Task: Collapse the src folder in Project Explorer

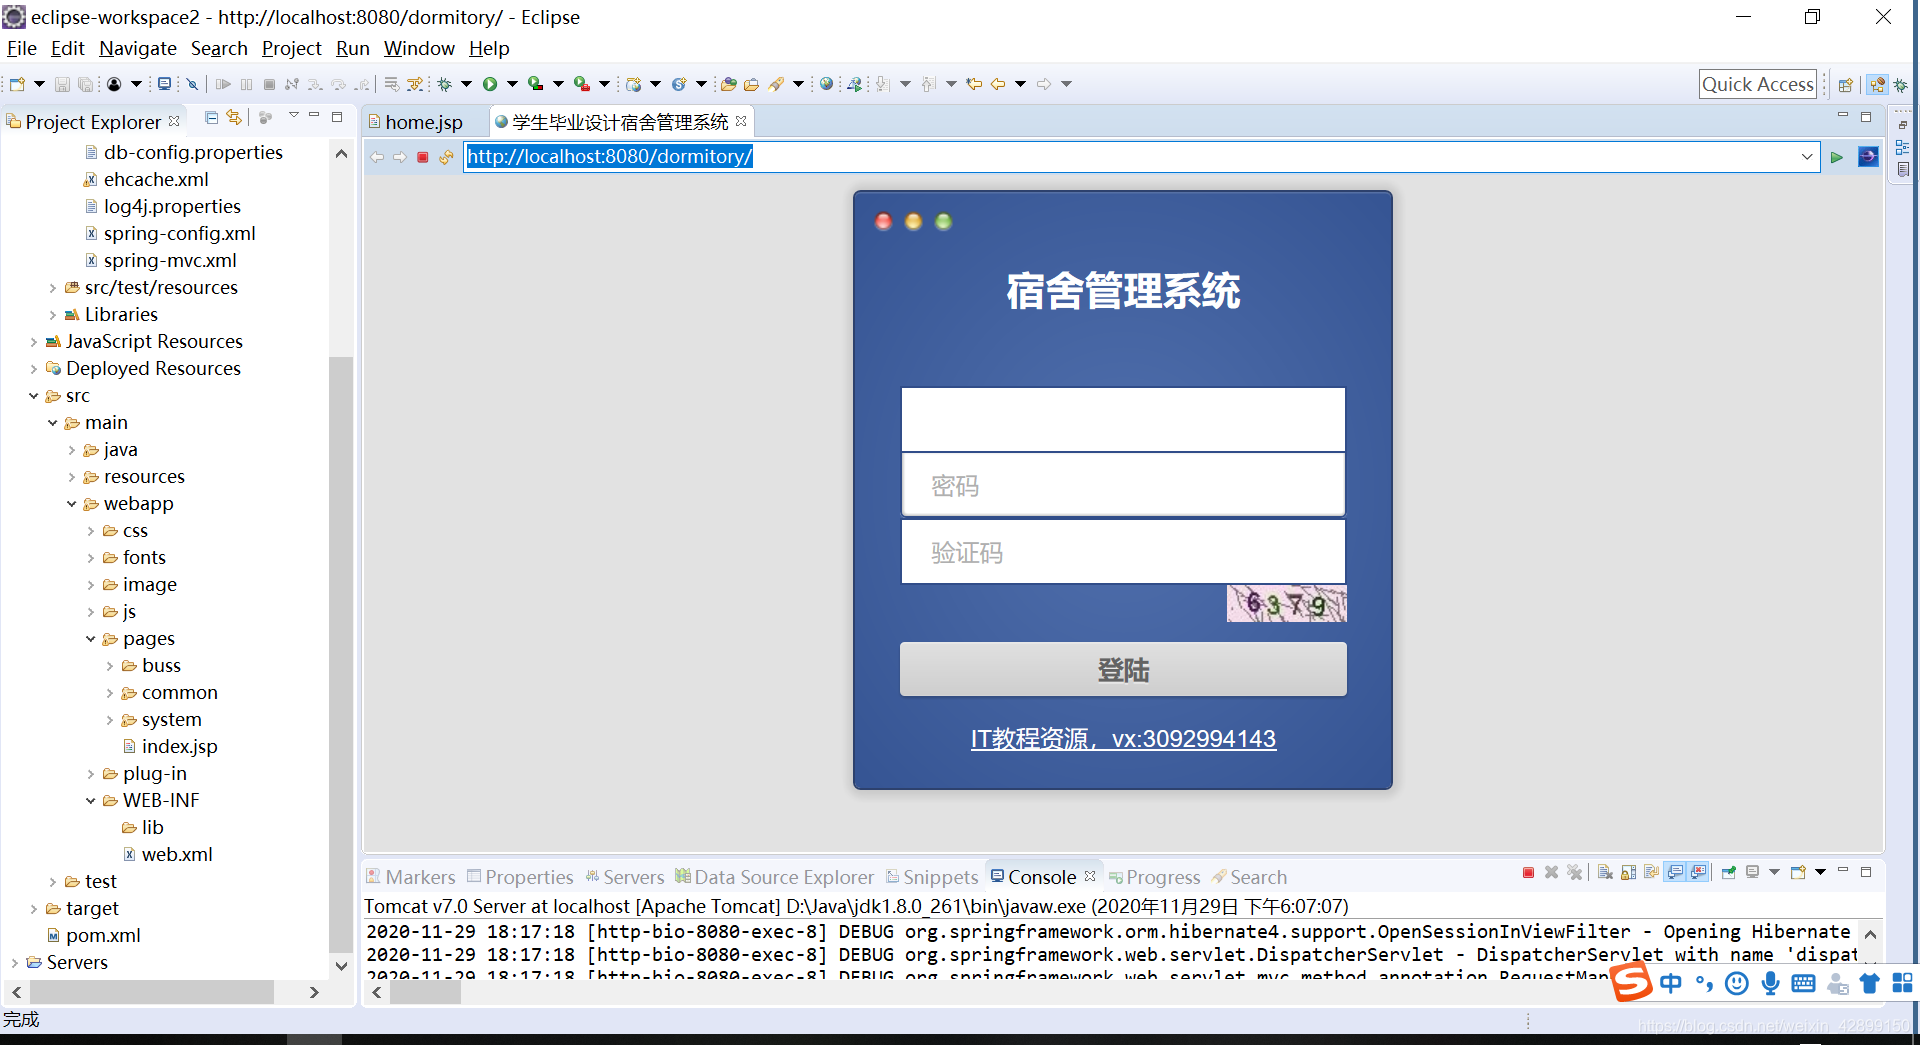Action: pos(34,396)
